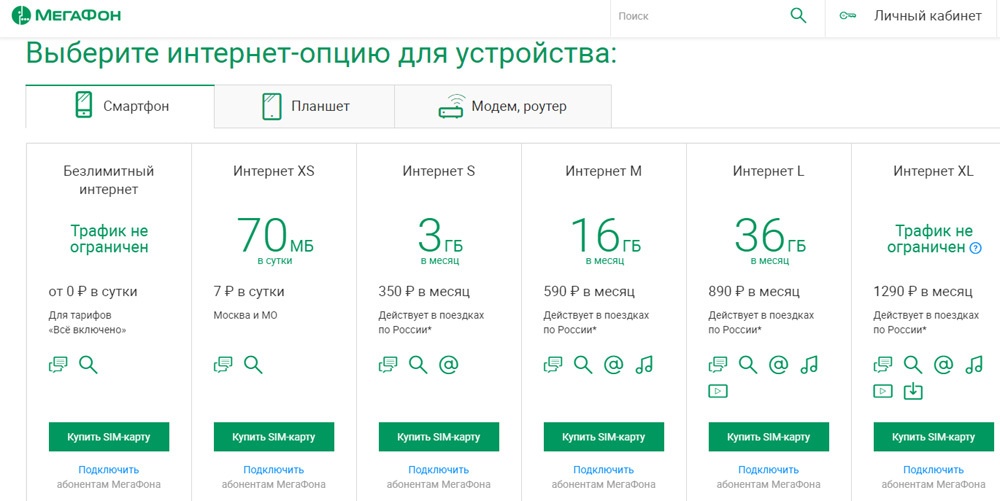1000x501 pixels.
Task: Click the Интернет L title
Action: tap(768, 171)
